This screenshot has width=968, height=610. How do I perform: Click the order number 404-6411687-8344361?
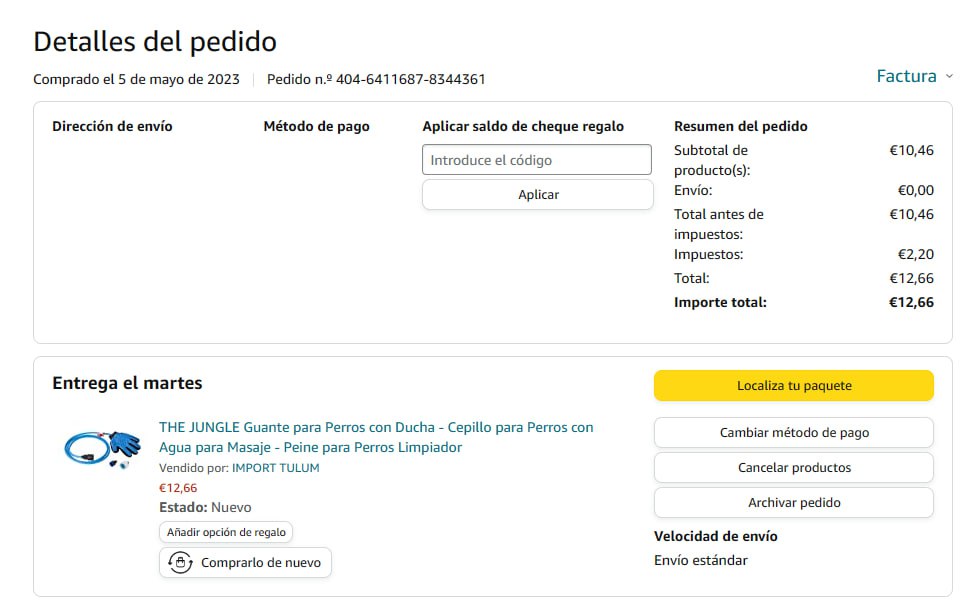410,79
